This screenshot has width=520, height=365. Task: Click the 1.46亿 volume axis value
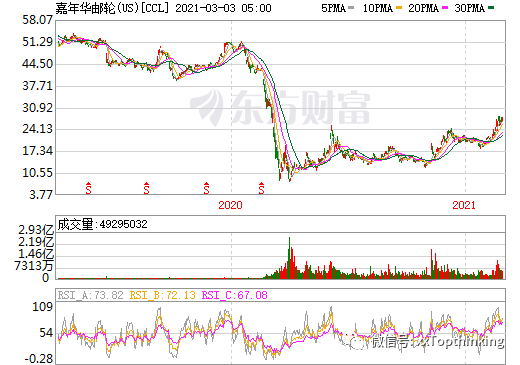point(36,254)
